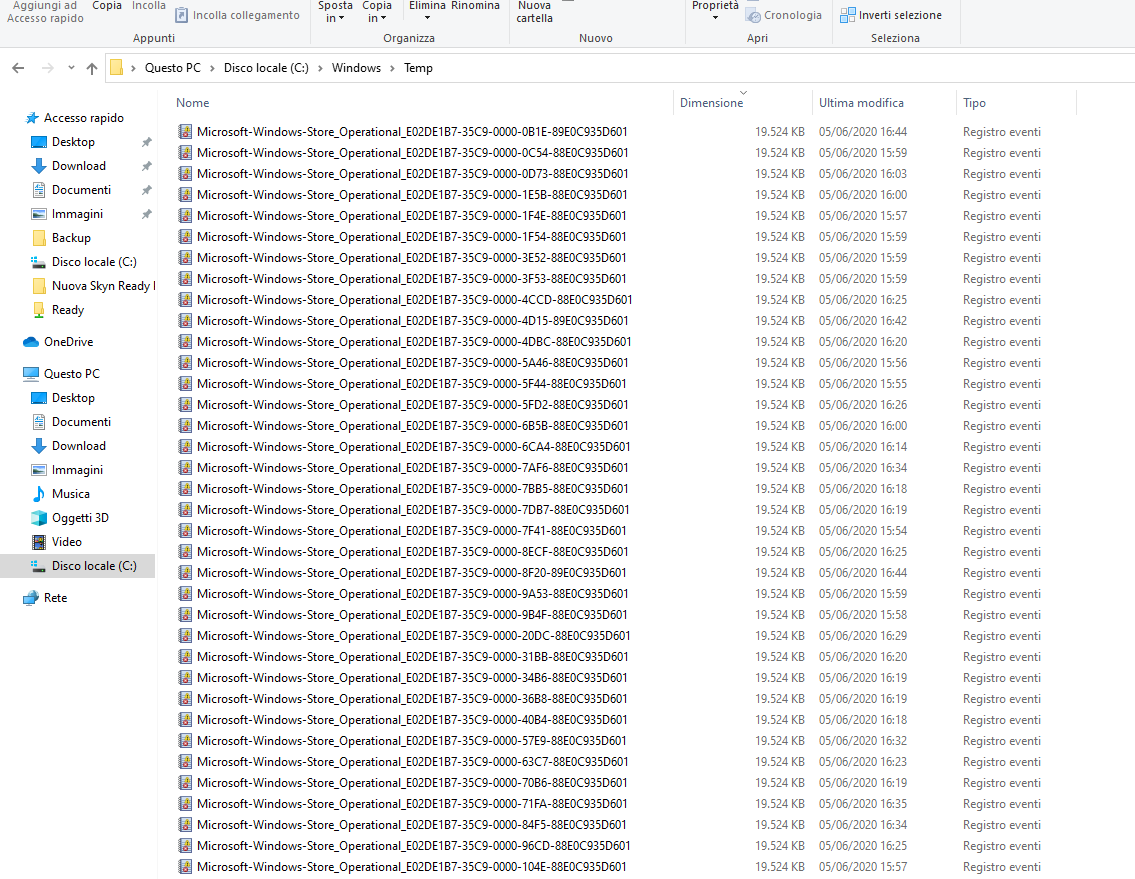1135x879 pixels.
Task: Click the Questo PC computer icon
Action: (31, 374)
